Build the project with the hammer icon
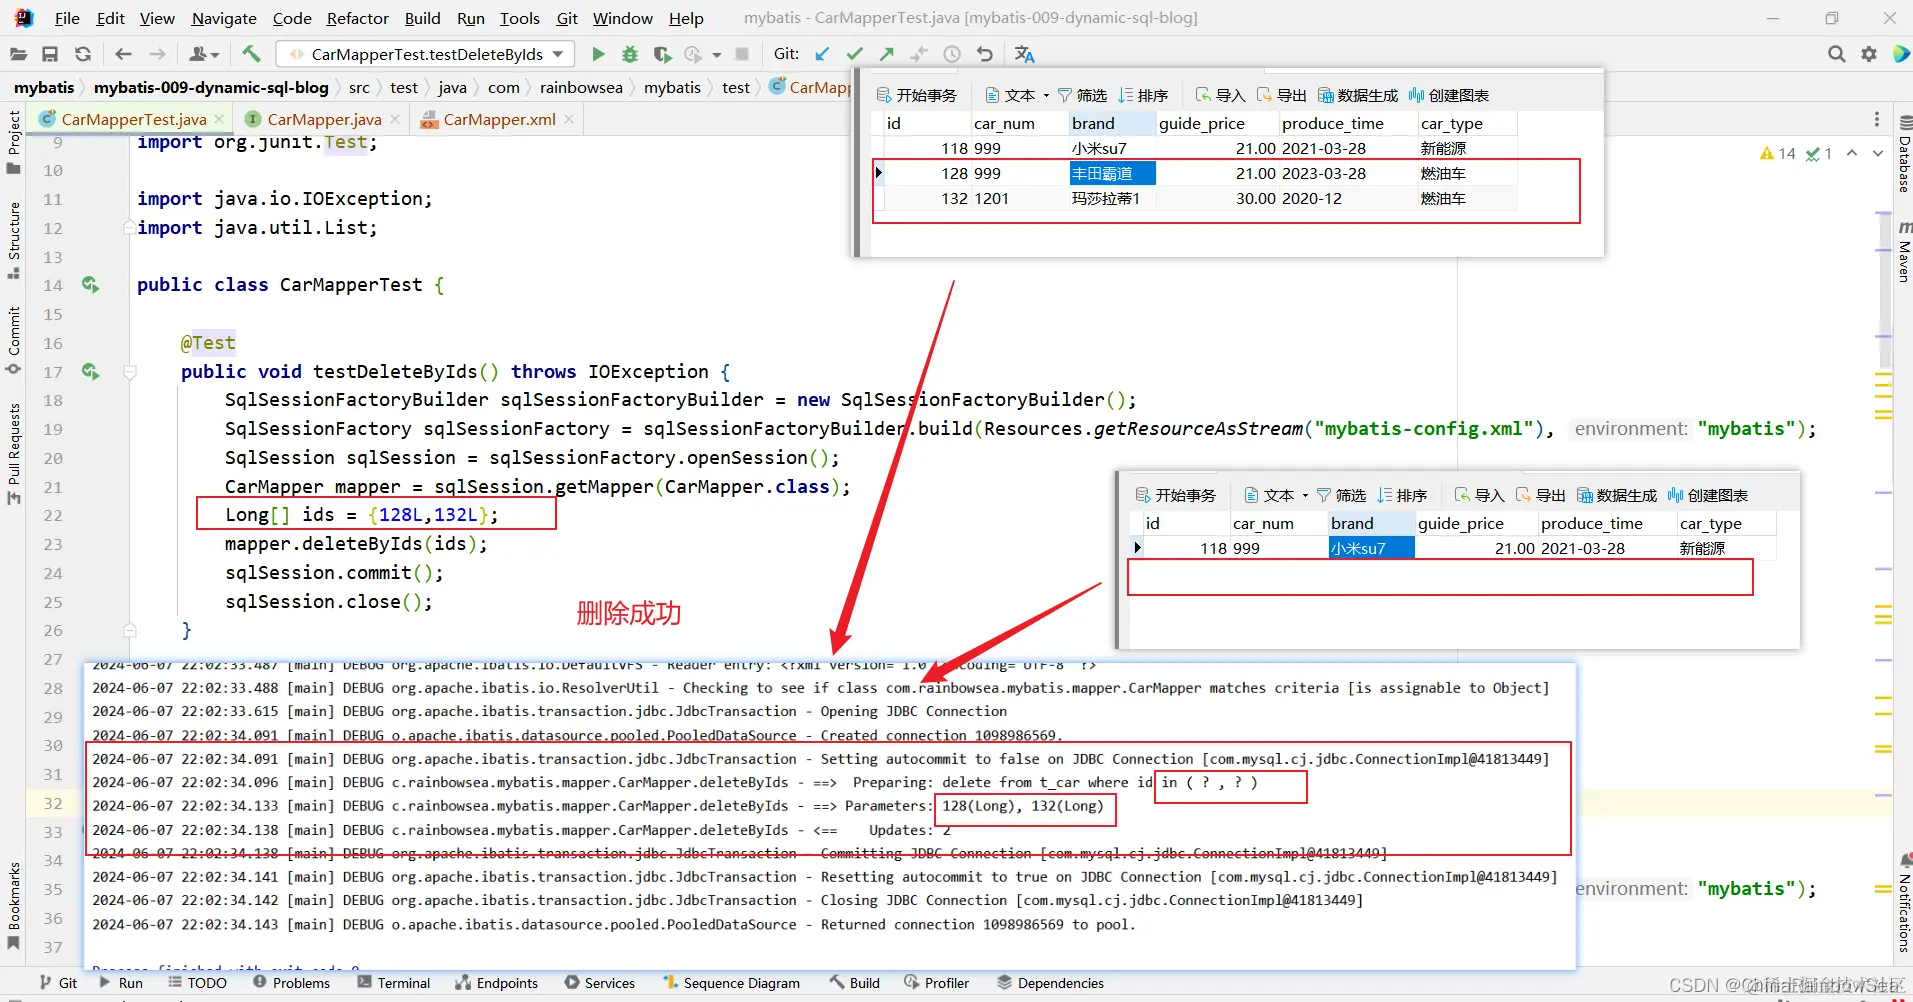This screenshot has height=1002, width=1913. (251, 54)
